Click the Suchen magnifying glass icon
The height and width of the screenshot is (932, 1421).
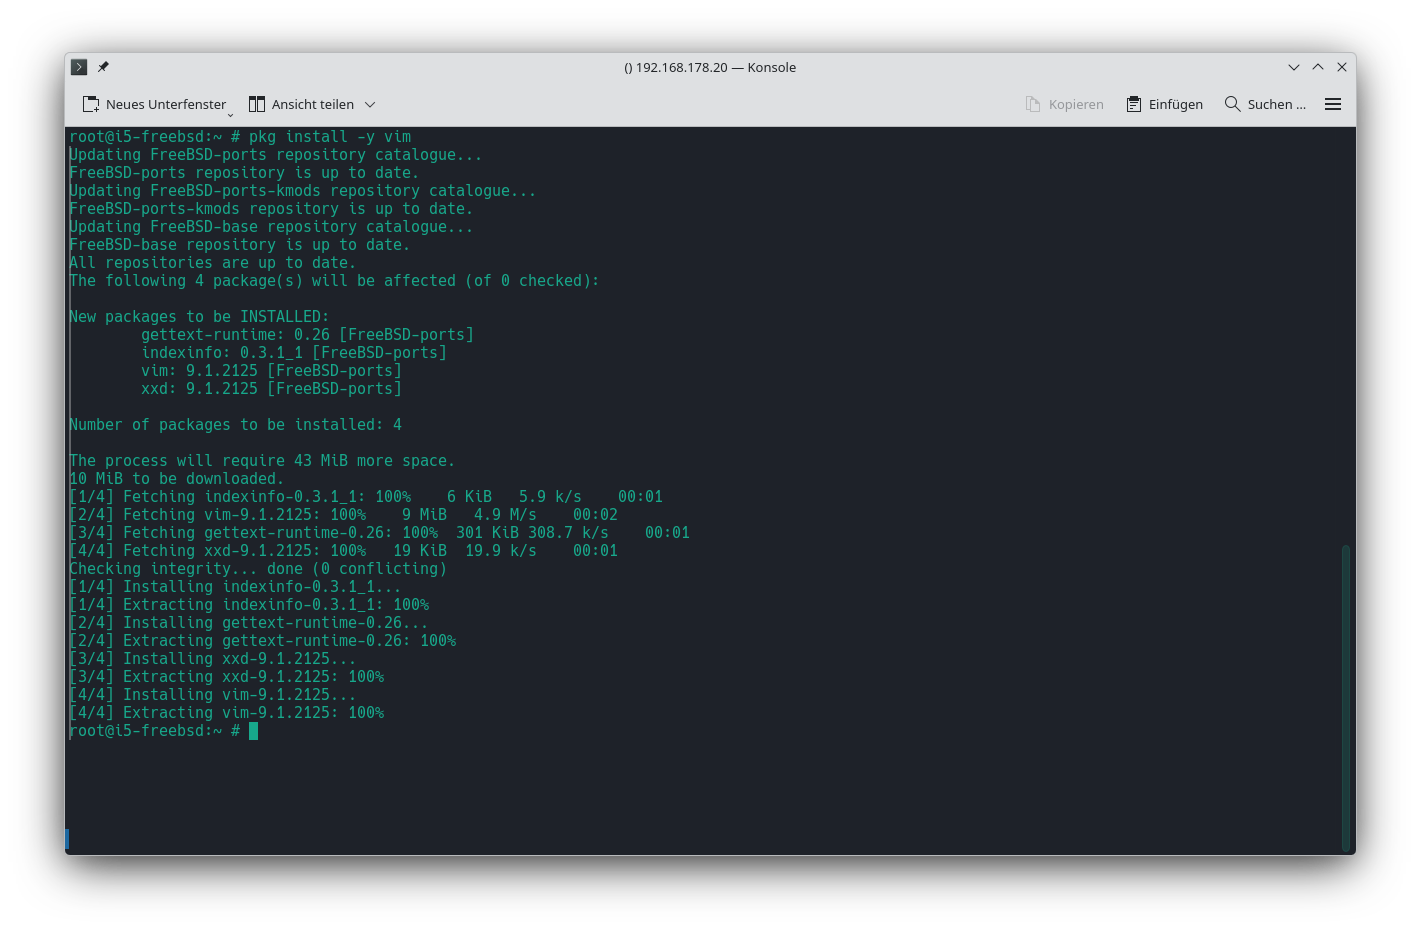tap(1232, 104)
